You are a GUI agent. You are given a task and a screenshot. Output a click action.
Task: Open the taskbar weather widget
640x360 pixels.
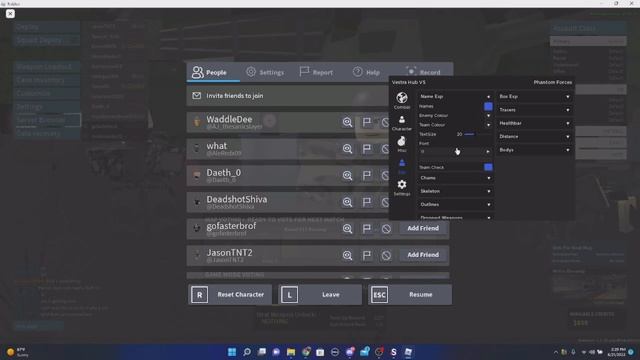[18, 352]
